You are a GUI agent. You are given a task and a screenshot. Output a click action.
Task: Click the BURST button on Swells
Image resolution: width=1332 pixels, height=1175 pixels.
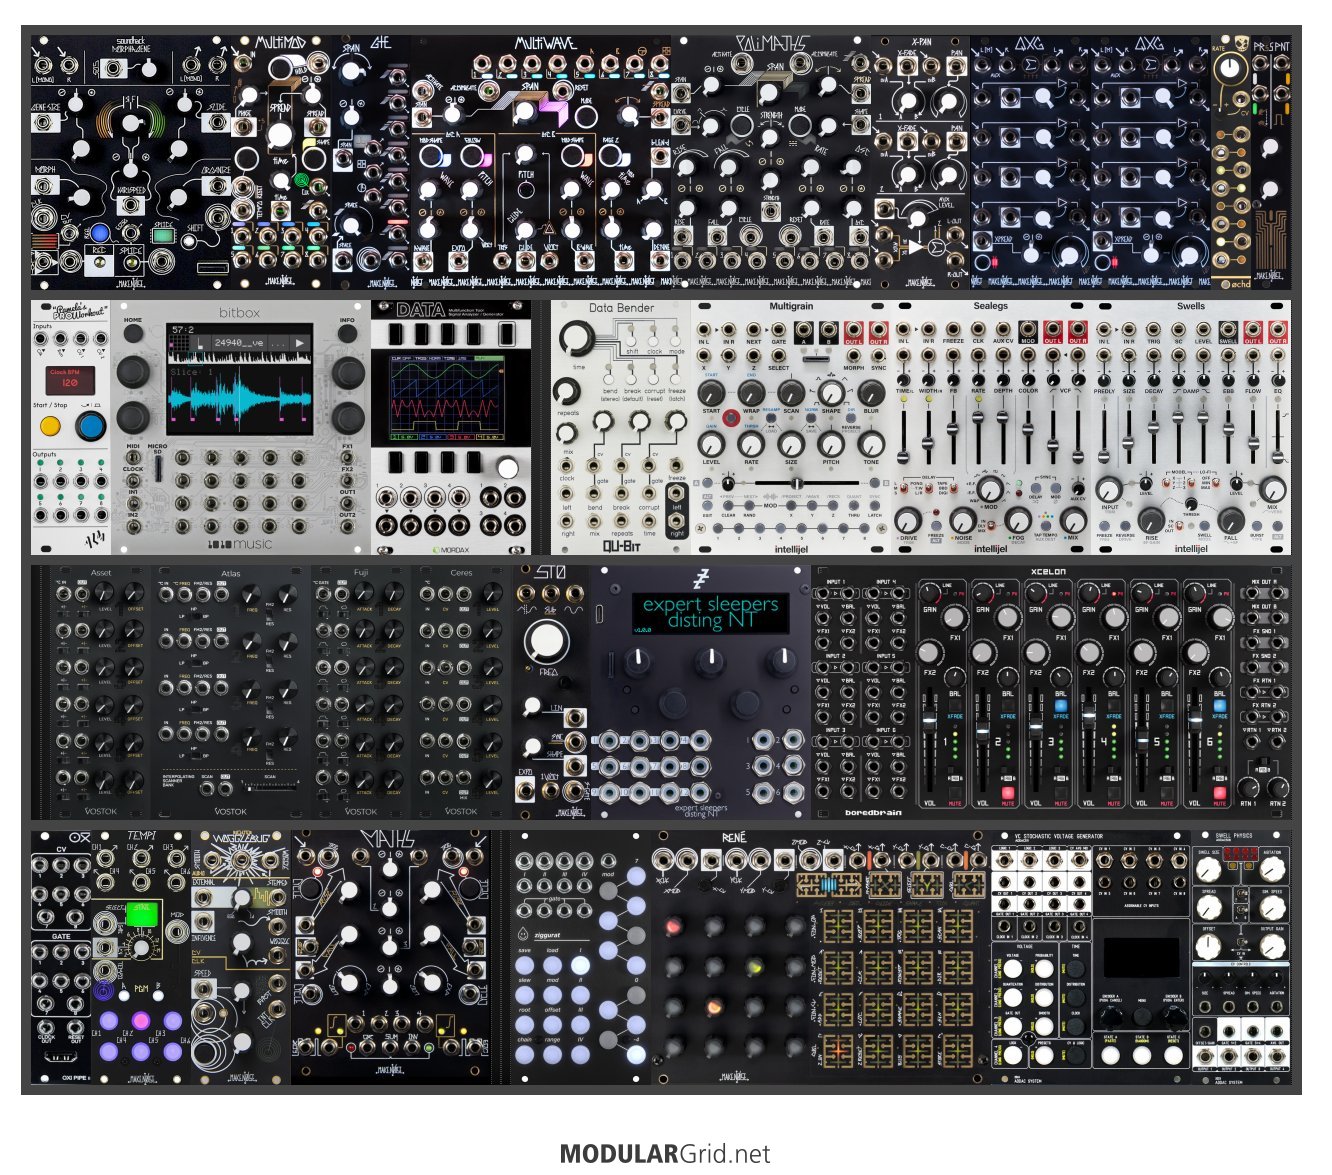click(1256, 524)
